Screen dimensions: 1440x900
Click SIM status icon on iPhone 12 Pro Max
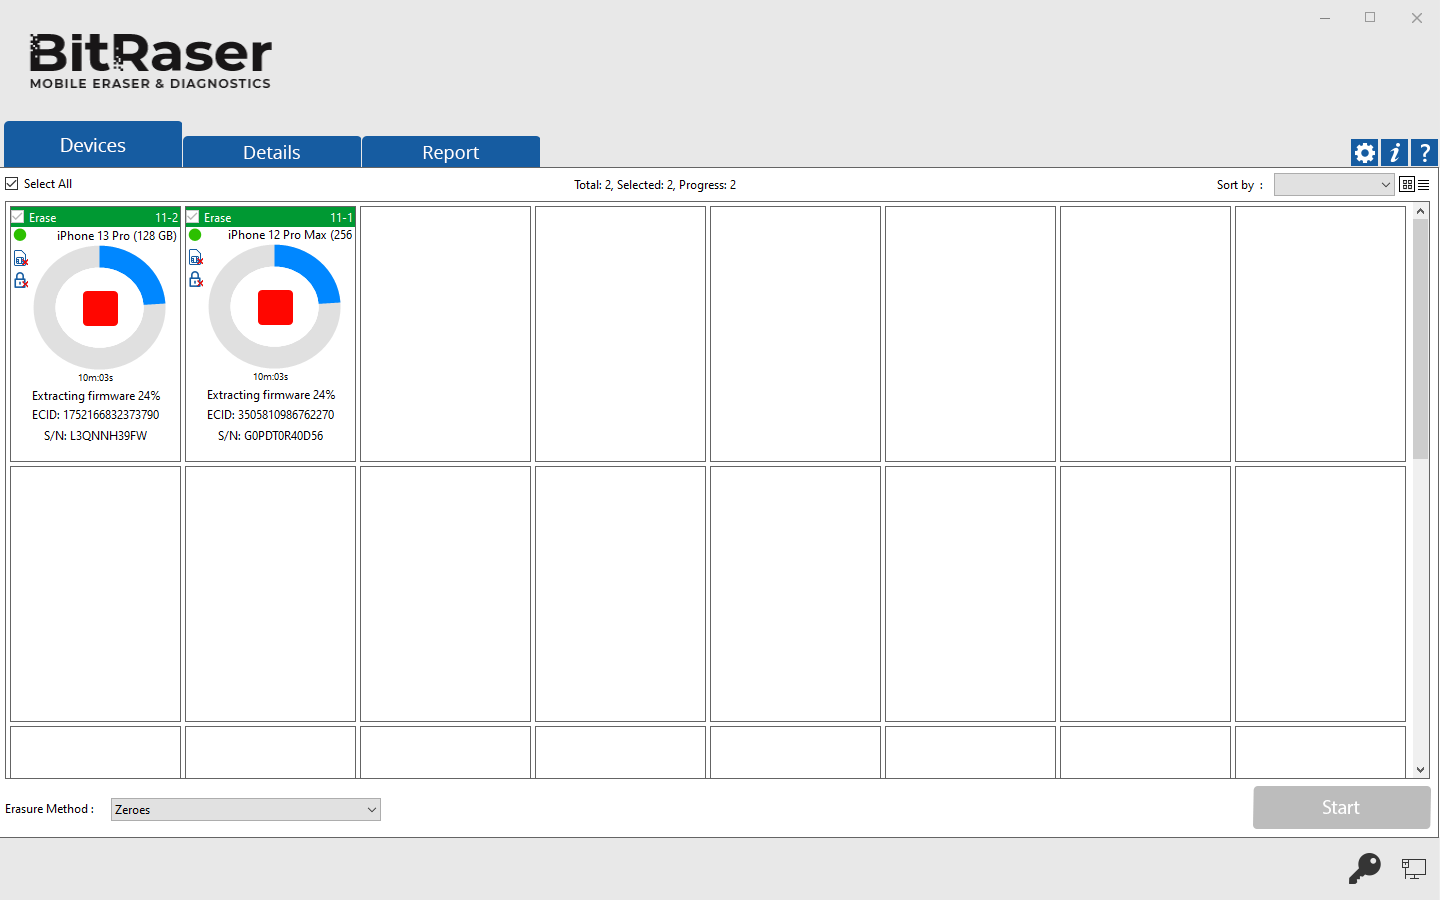pos(196,258)
